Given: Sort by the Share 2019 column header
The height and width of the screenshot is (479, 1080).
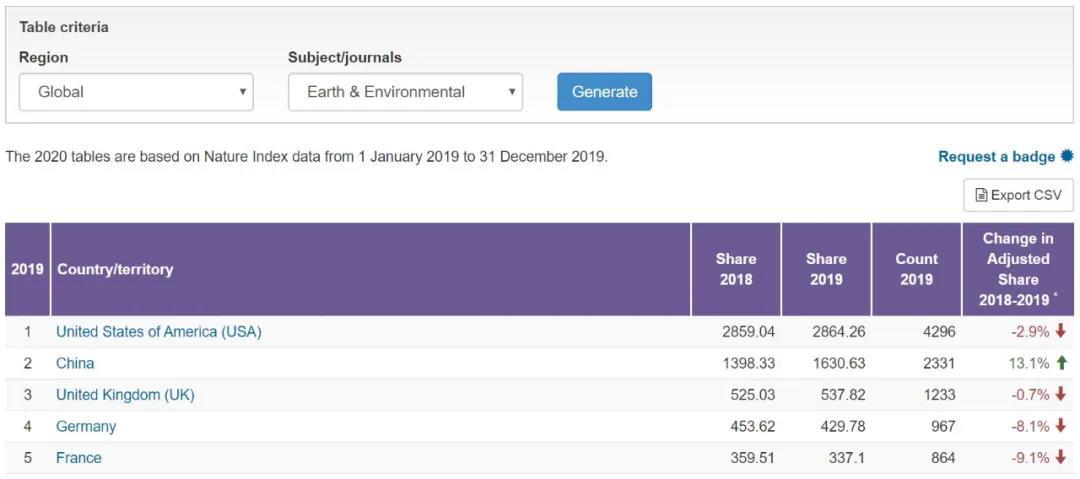Looking at the screenshot, I should pyautogui.click(x=826, y=269).
